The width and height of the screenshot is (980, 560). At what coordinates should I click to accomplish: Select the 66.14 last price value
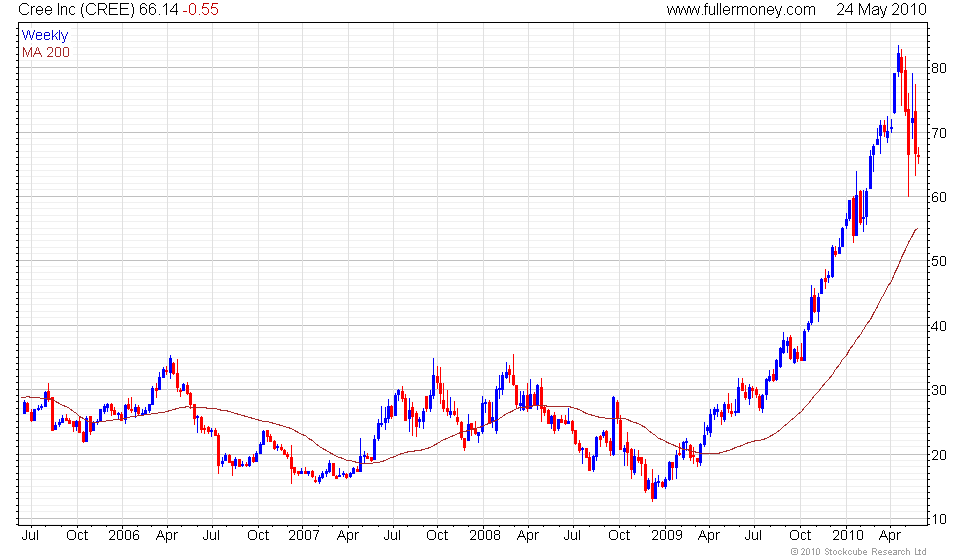click(159, 9)
